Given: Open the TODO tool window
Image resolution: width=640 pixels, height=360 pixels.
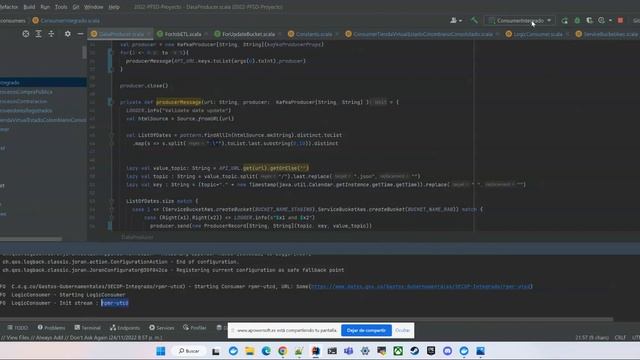Looking at the screenshot, I should (18, 327).
